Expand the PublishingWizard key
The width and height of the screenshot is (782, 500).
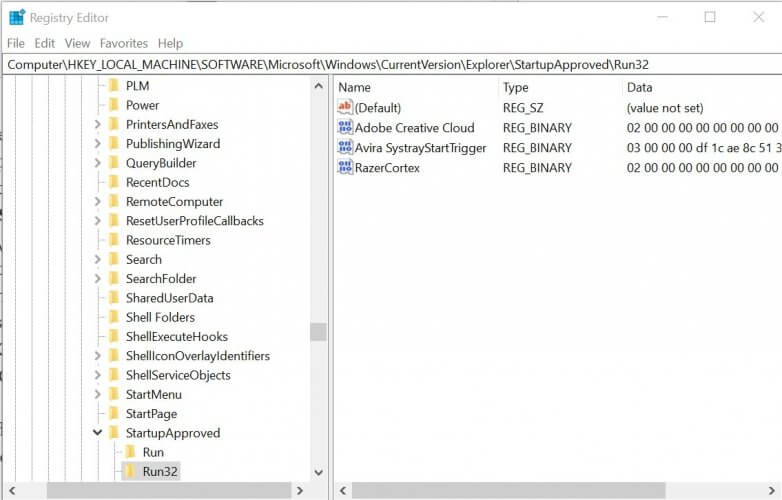coord(98,144)
